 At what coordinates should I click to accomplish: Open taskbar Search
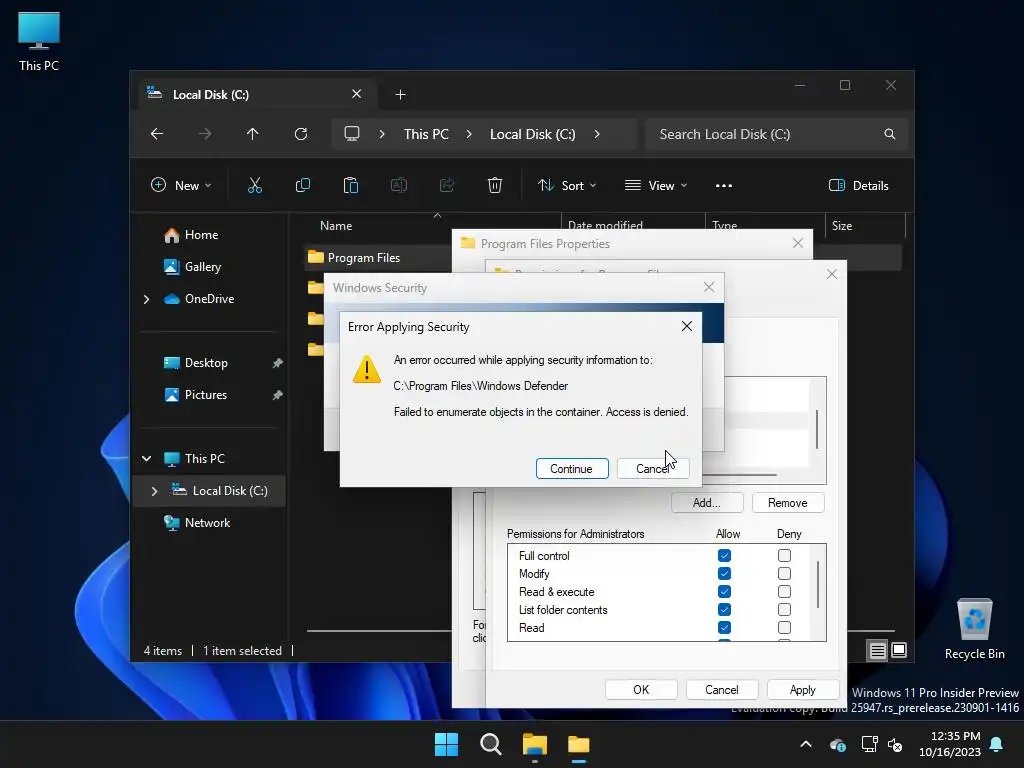click(490, 744)
